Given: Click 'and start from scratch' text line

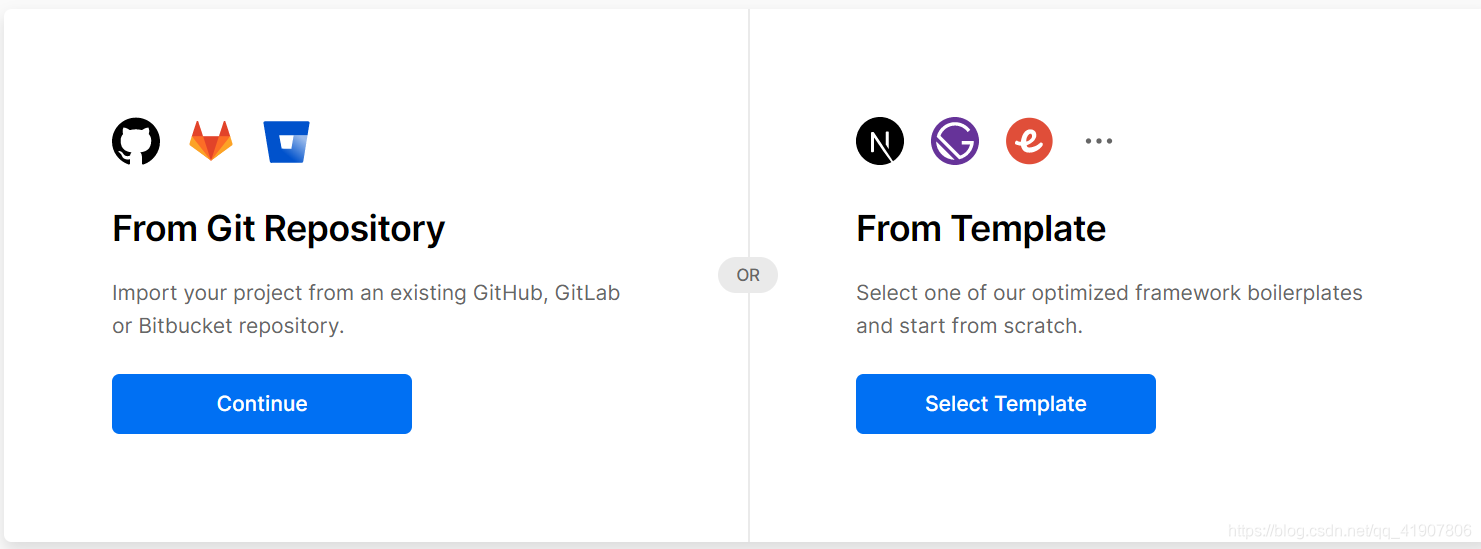Looking at the screenshot, I should pyautogui.click(x=969, y=326).
